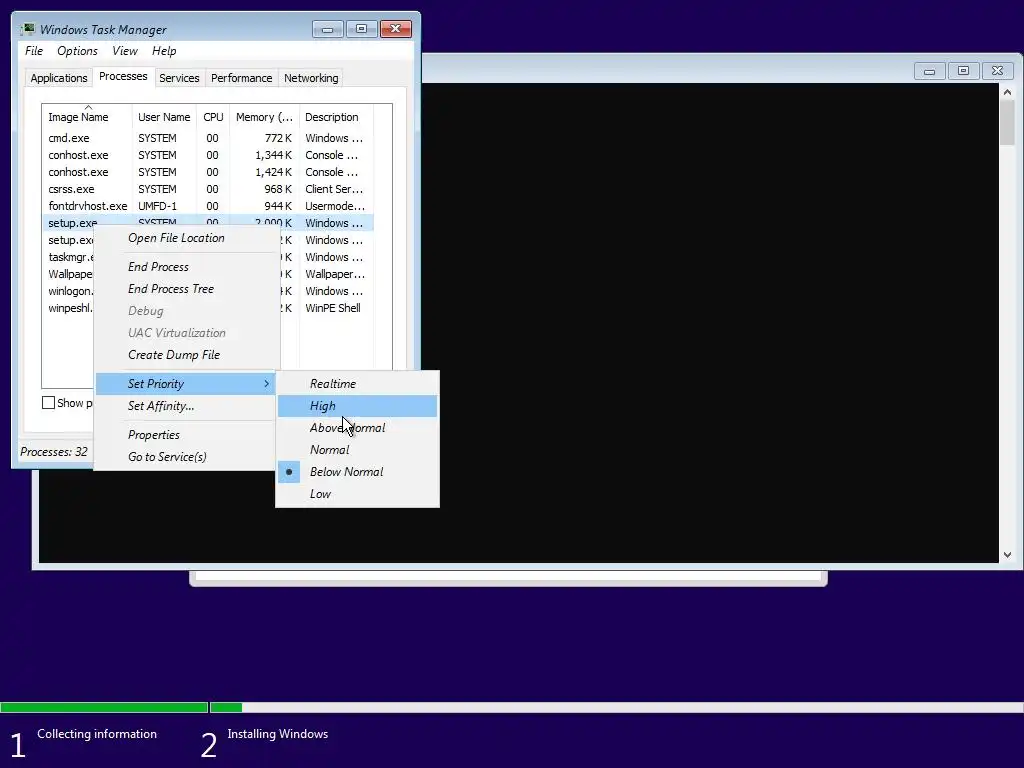Image resolution: width=1024 pixels, height=768 pixels.
Task: Choose End Process from context menu
Action: (x=187, y=267)
